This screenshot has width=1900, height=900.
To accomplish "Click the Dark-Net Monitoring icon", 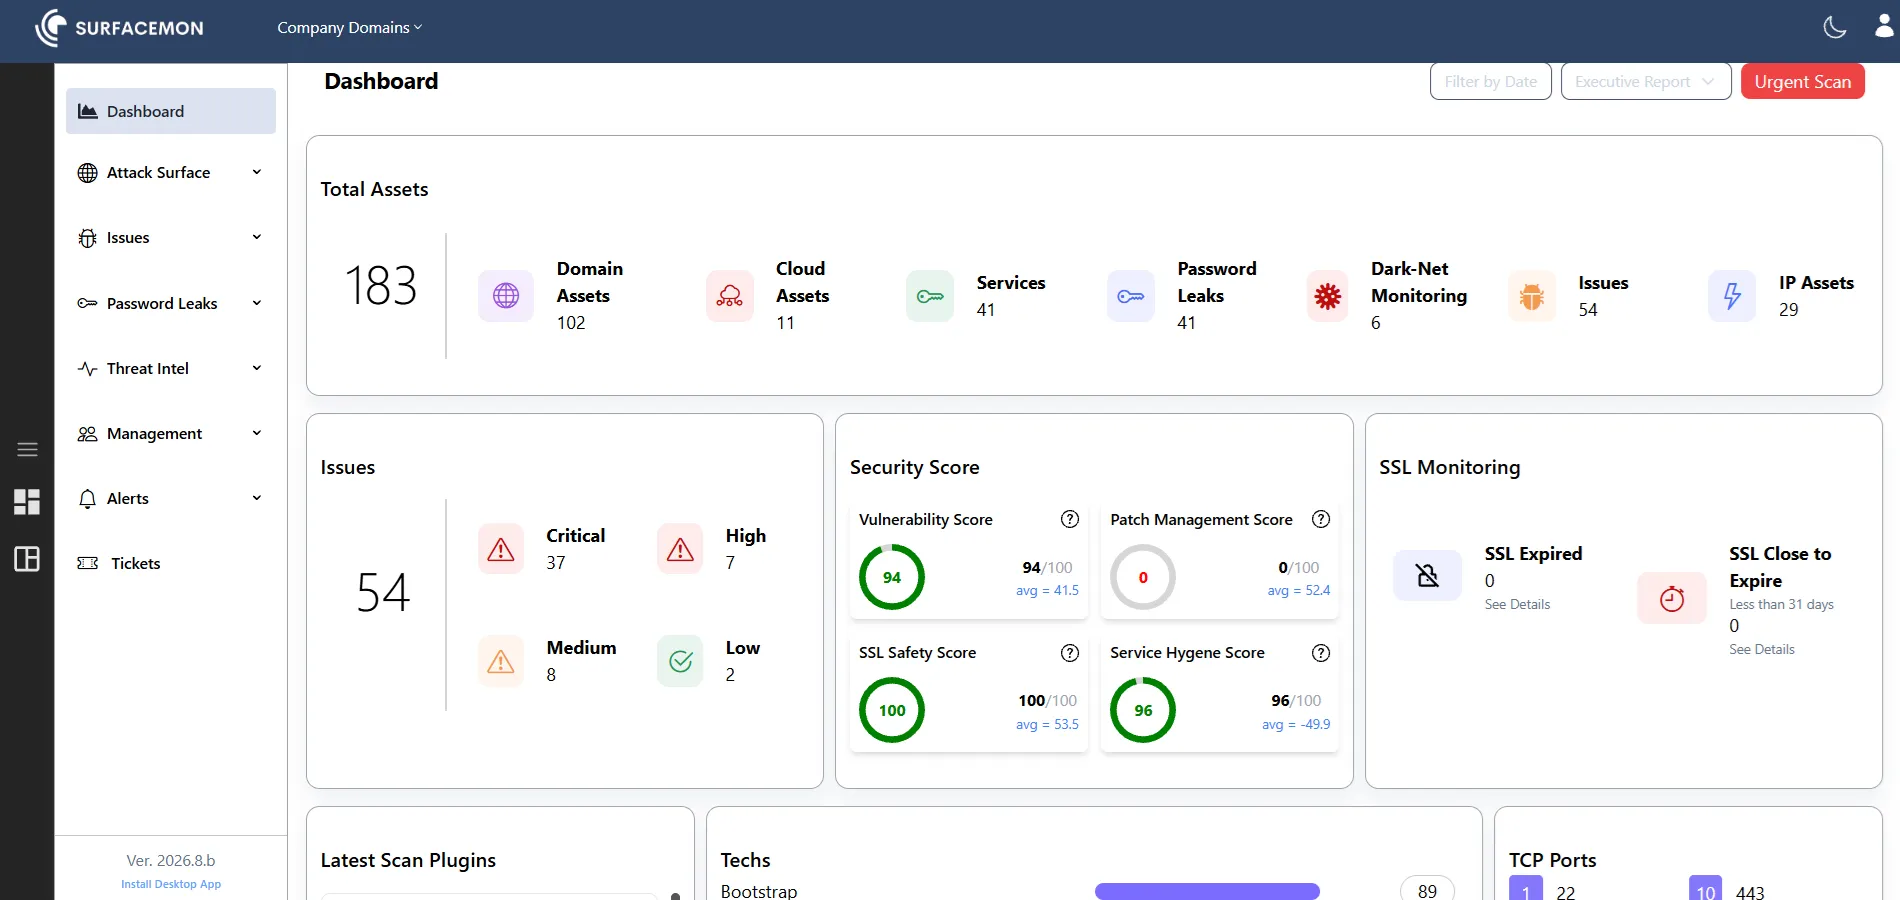I will pos(1328,296).
